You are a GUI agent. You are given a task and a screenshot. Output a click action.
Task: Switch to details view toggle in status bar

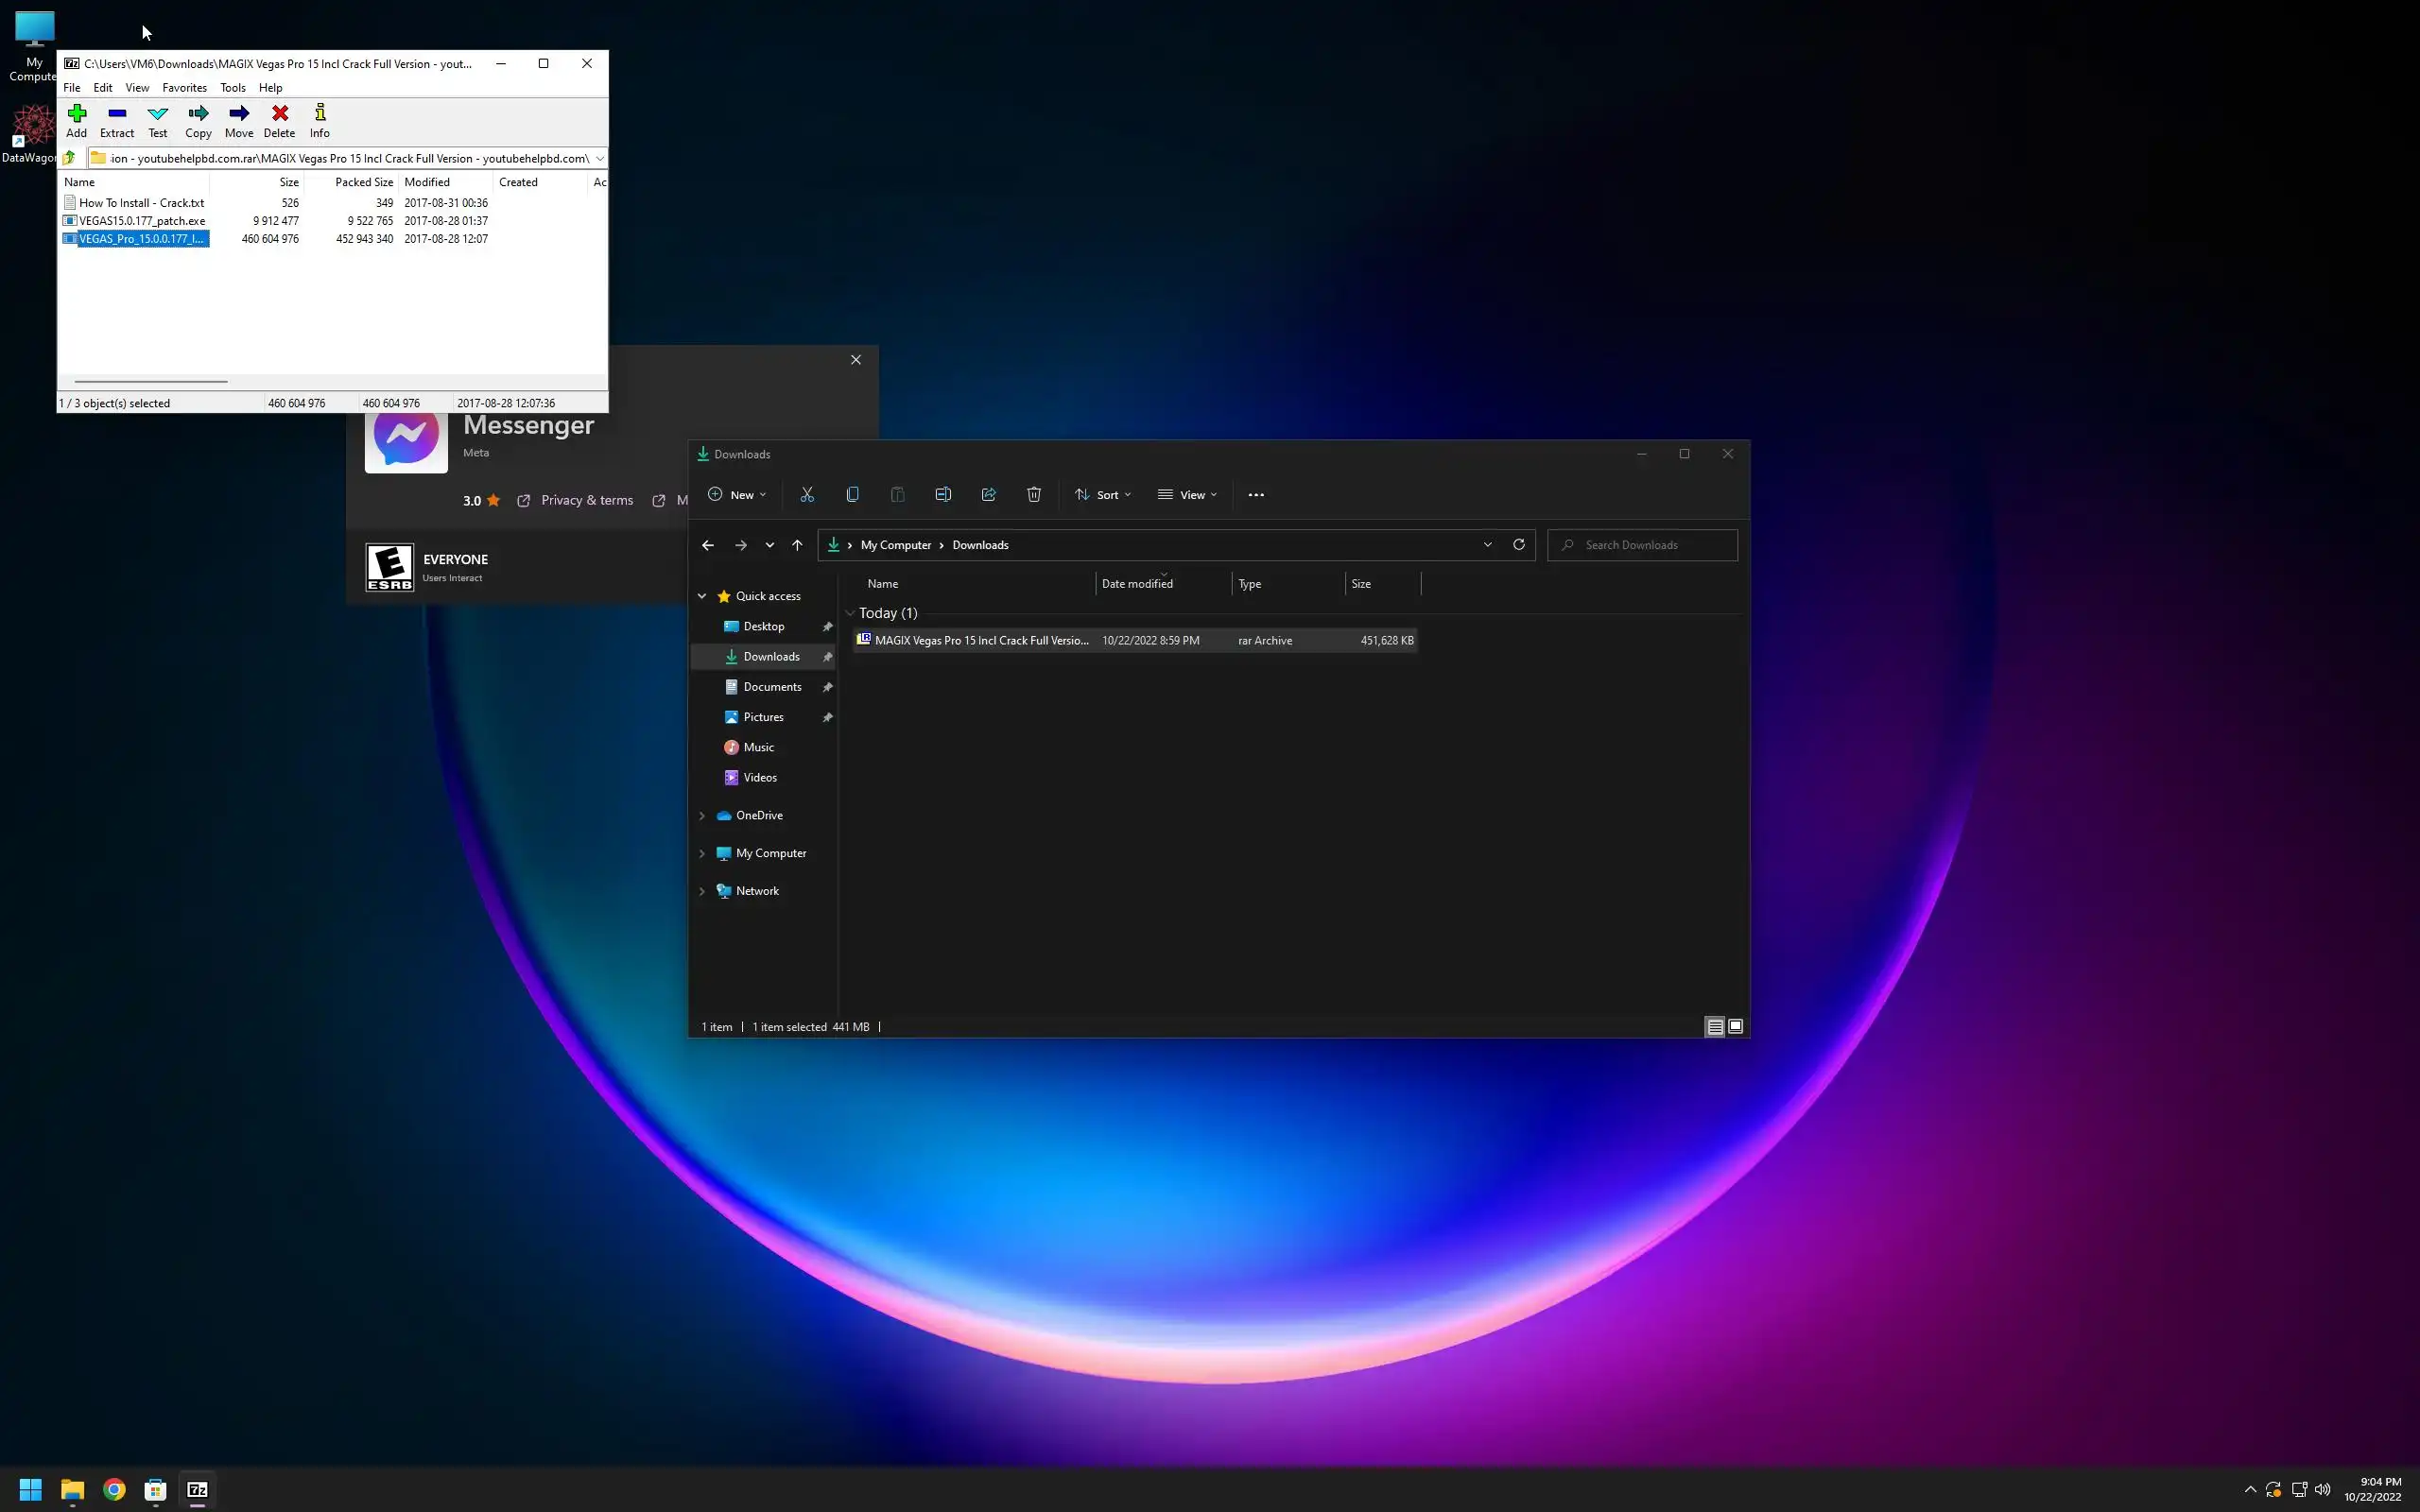pos(1714,1027)
